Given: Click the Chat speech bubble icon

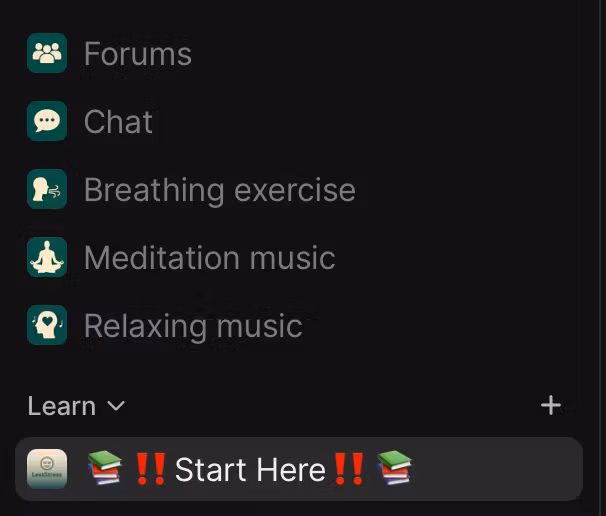Looking at the screenshot, I should coord(47,121).
